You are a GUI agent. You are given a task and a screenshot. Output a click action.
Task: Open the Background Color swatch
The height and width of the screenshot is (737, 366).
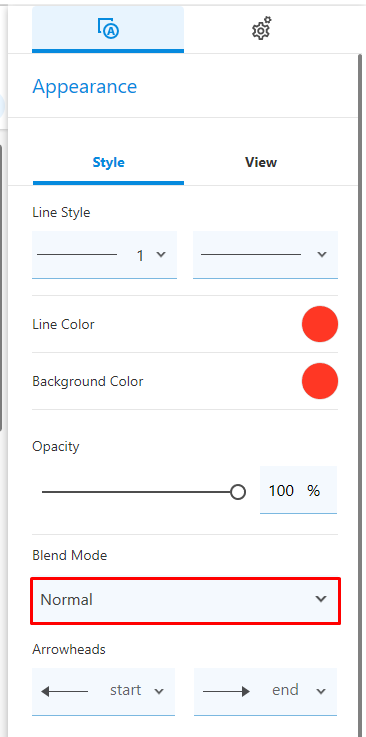319,381
